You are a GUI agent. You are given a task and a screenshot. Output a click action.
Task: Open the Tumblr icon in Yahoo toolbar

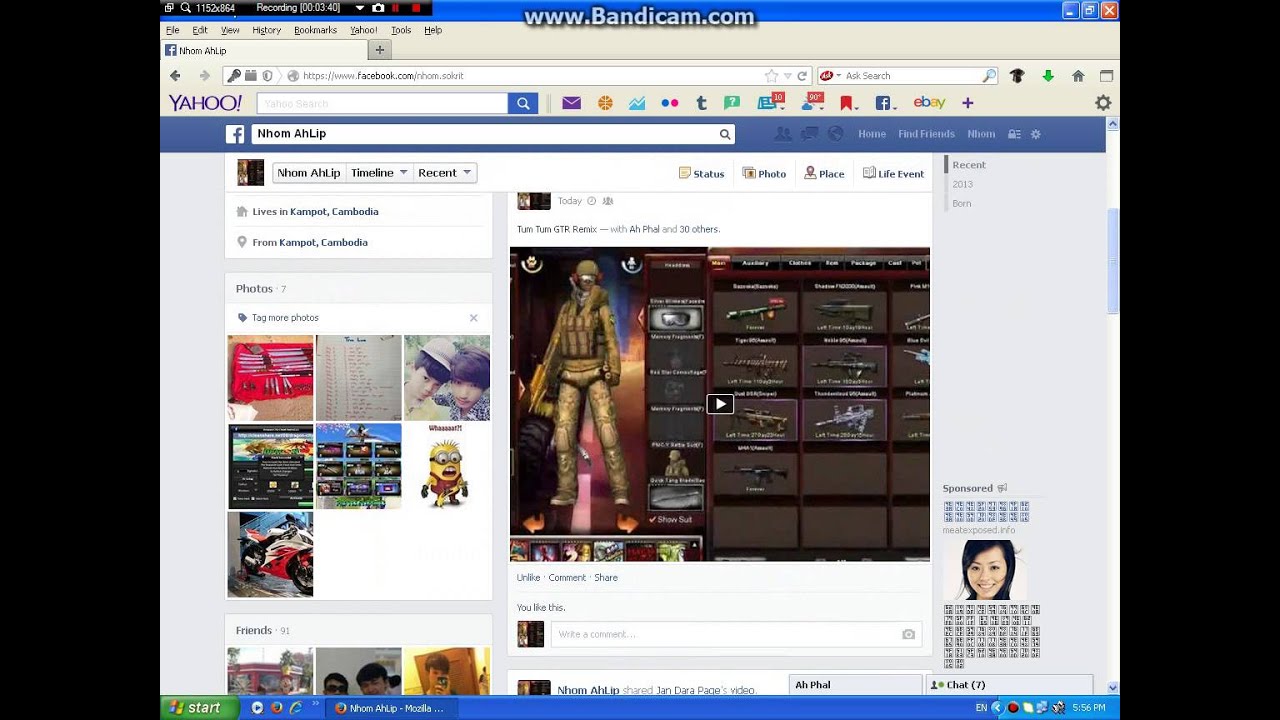(x=701, y=103)
